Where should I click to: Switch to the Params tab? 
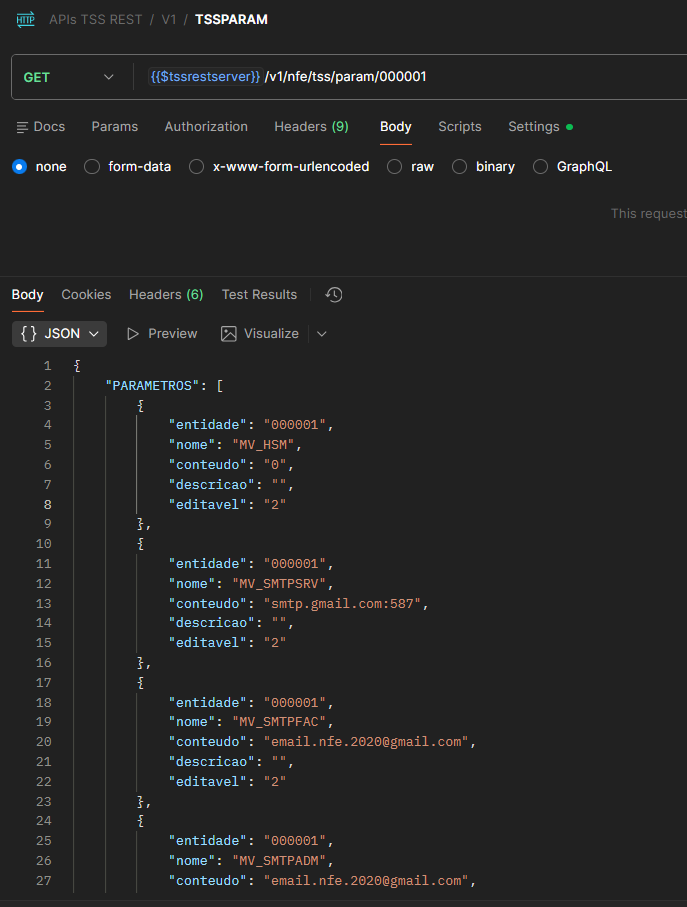click(x=115, y=127)
